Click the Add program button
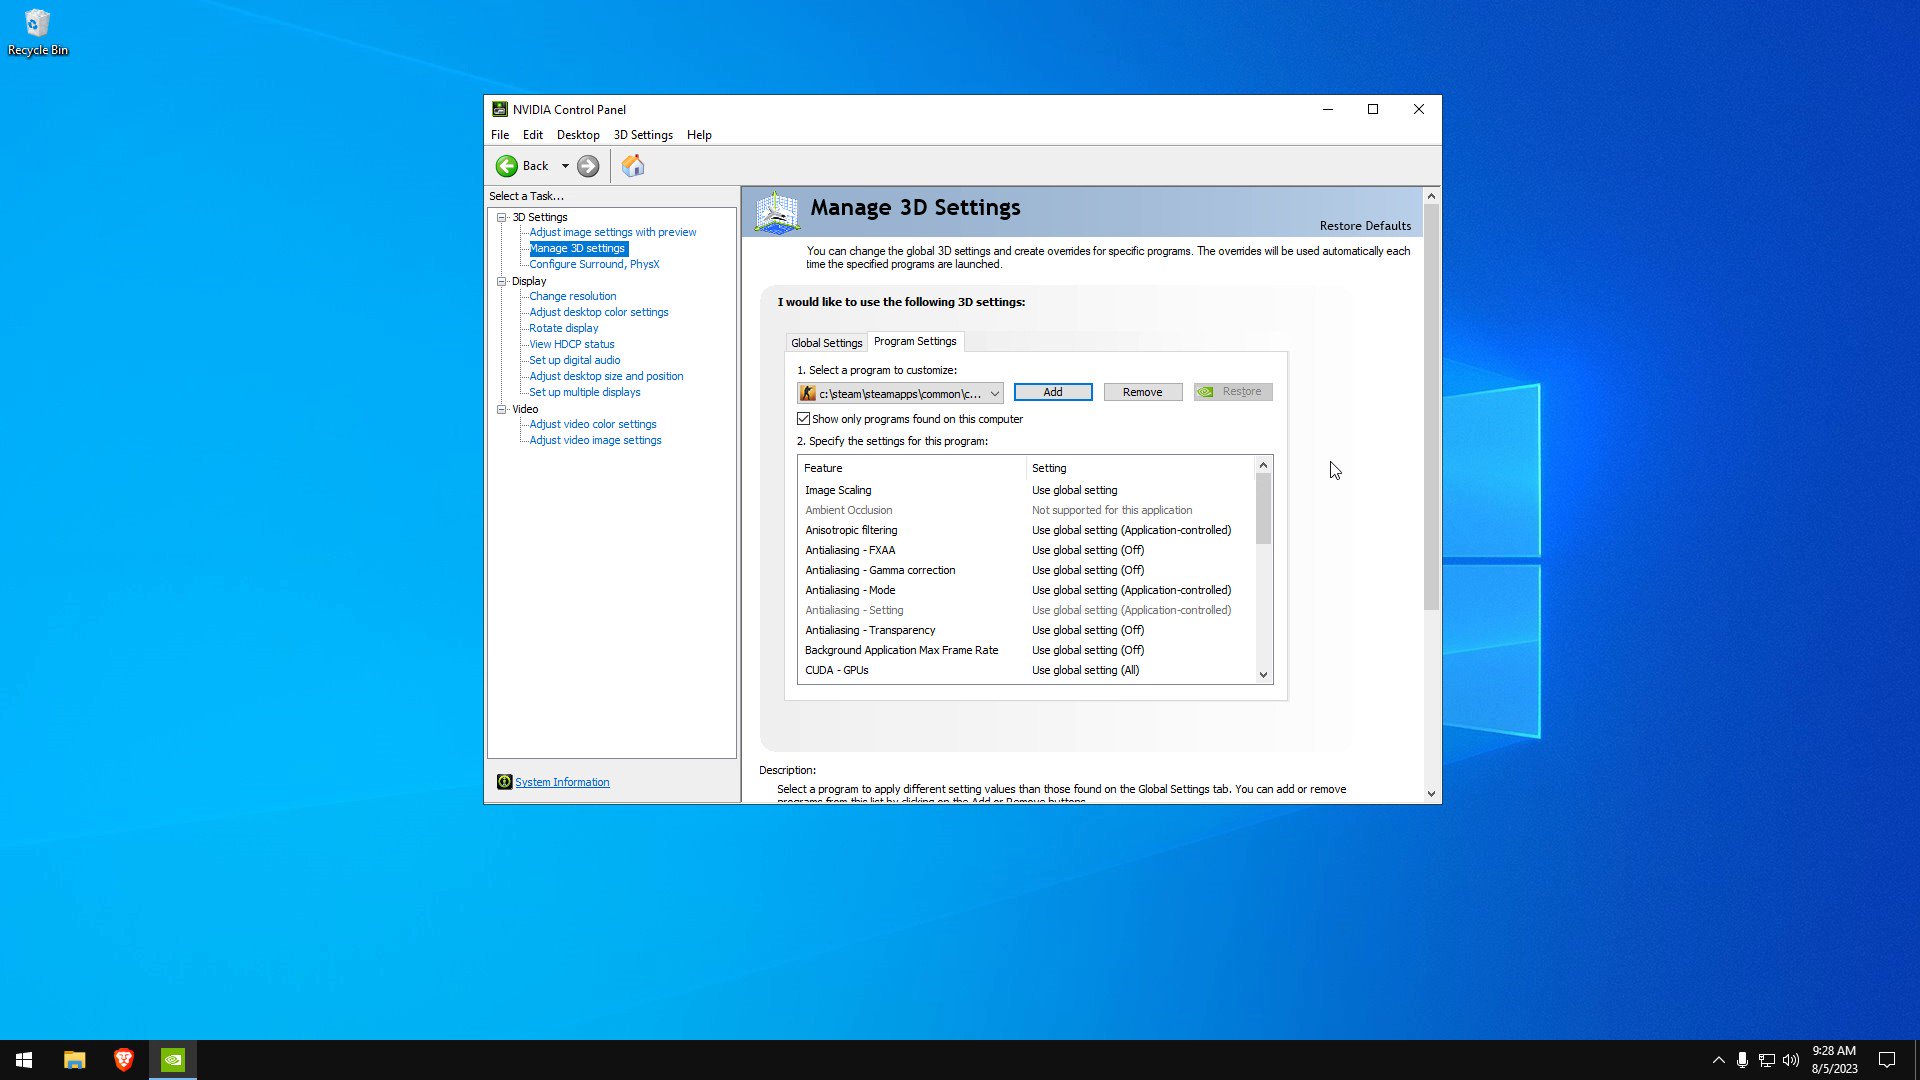The height and width of the screenshot is (1080, 1920). [x=1052, y=392]
